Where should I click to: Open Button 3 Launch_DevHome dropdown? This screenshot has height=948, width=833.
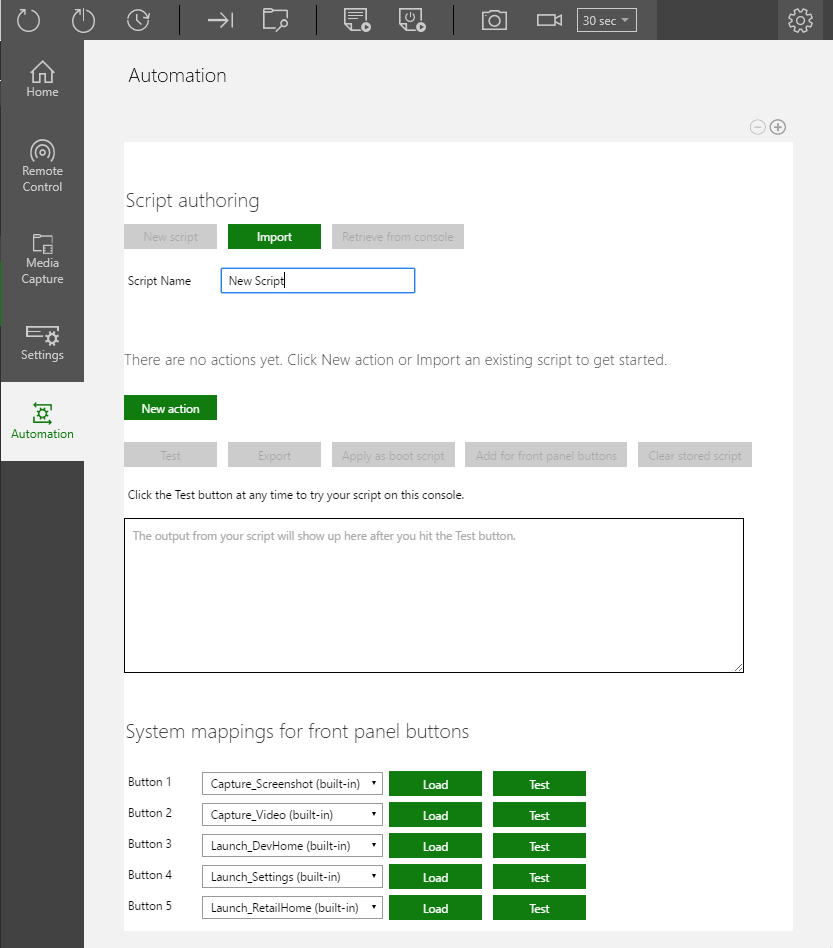pos(293,845)
